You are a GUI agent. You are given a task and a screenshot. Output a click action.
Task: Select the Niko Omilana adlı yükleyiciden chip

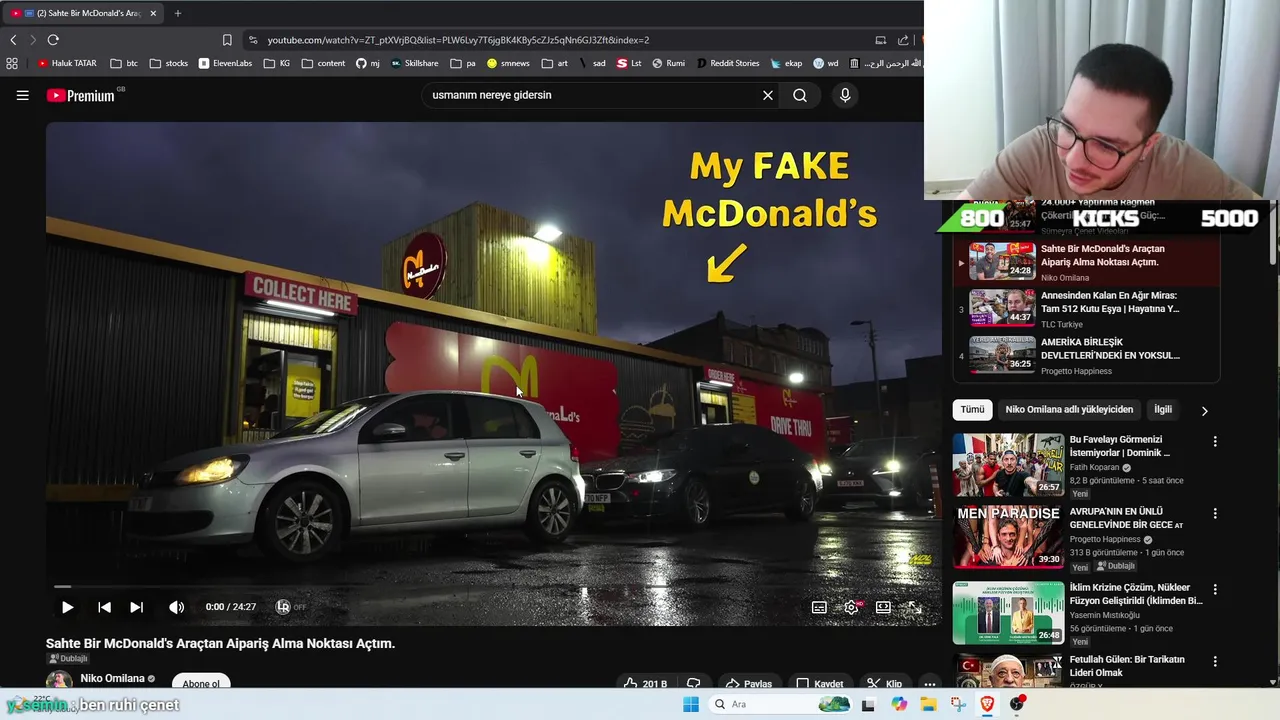pos(1069,409)
